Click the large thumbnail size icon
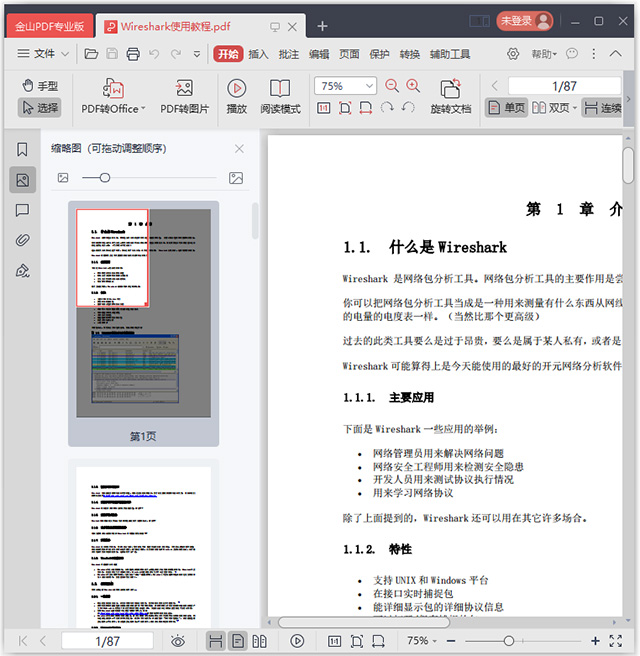Screen dimensions: 640x656 (236, 178)
